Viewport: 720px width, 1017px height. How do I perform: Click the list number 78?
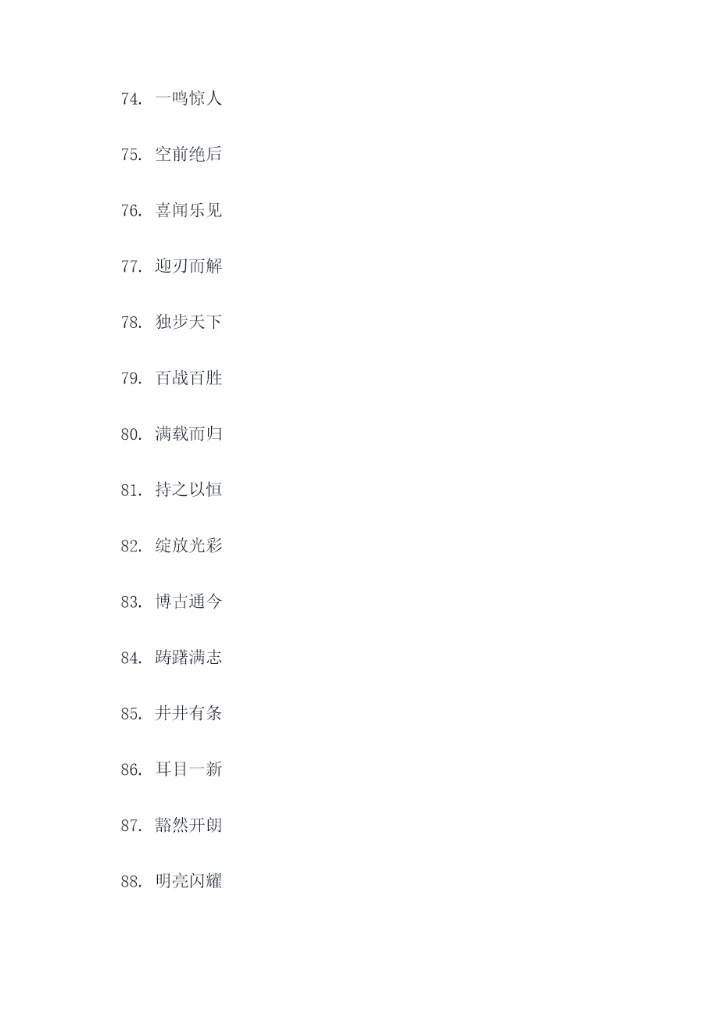click(131, 323)
